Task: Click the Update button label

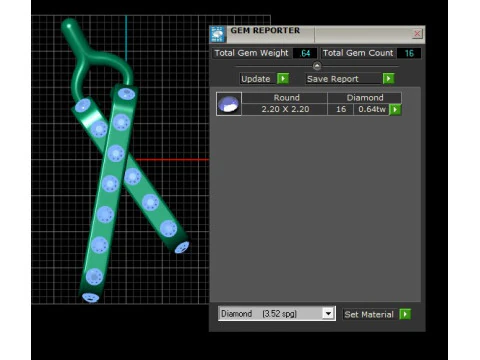Action: click(x=256, y=79)
